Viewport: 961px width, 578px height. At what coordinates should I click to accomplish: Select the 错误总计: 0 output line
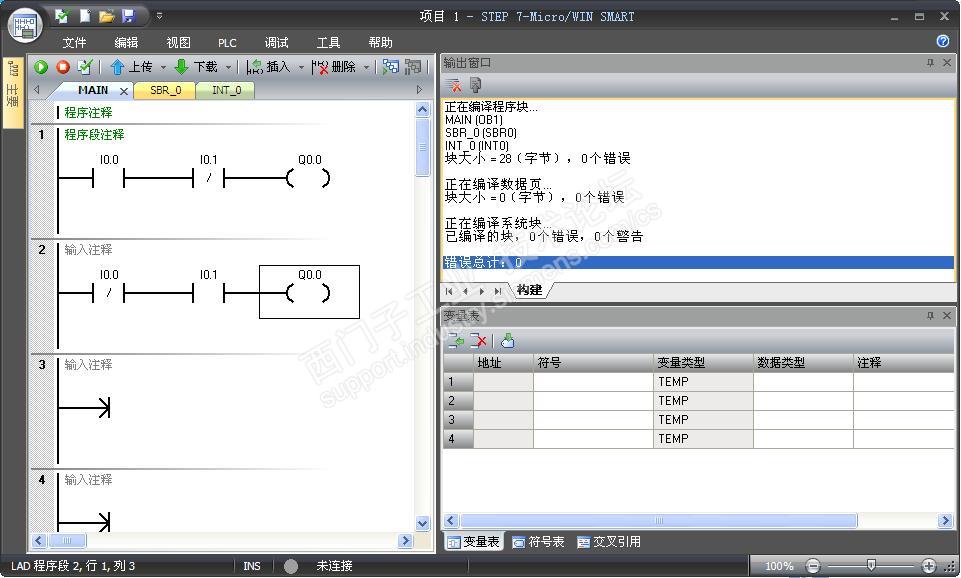tap(698, 262)
